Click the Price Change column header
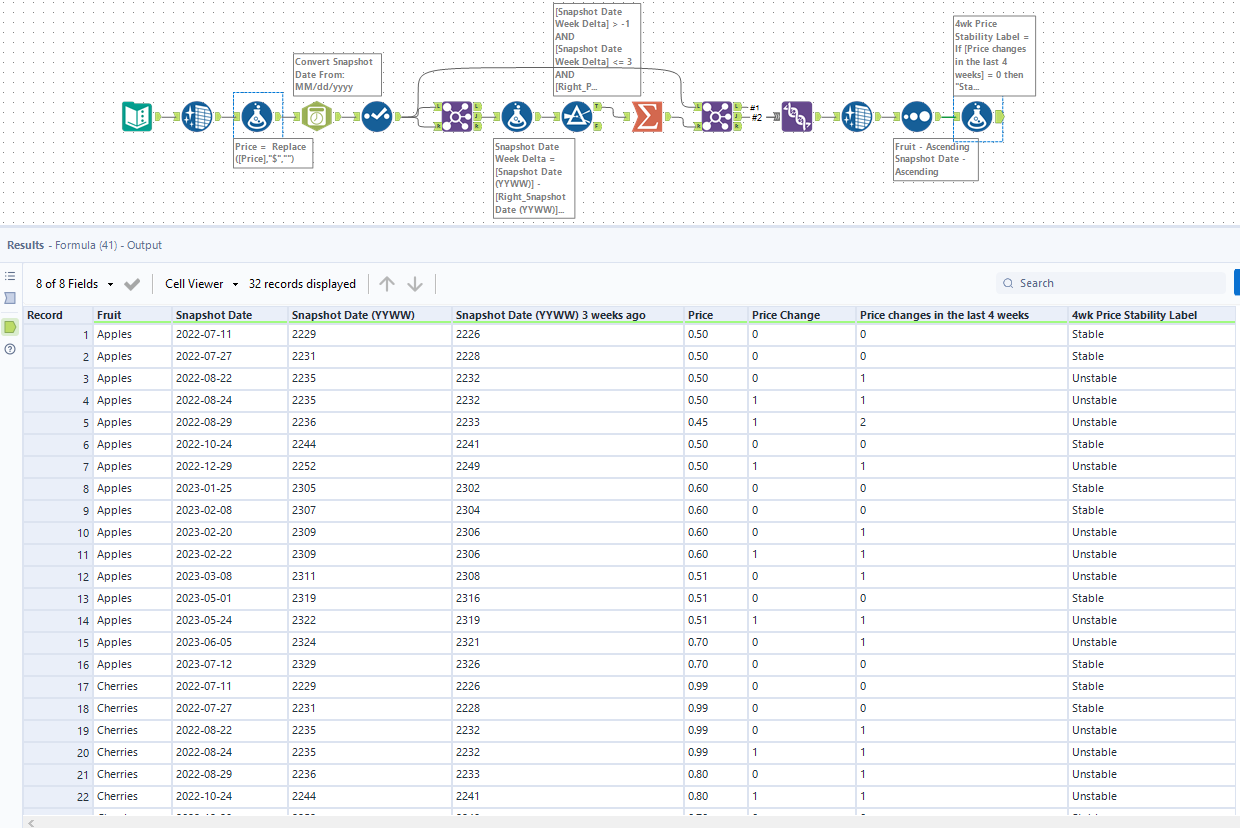 [x=786, y=315]
